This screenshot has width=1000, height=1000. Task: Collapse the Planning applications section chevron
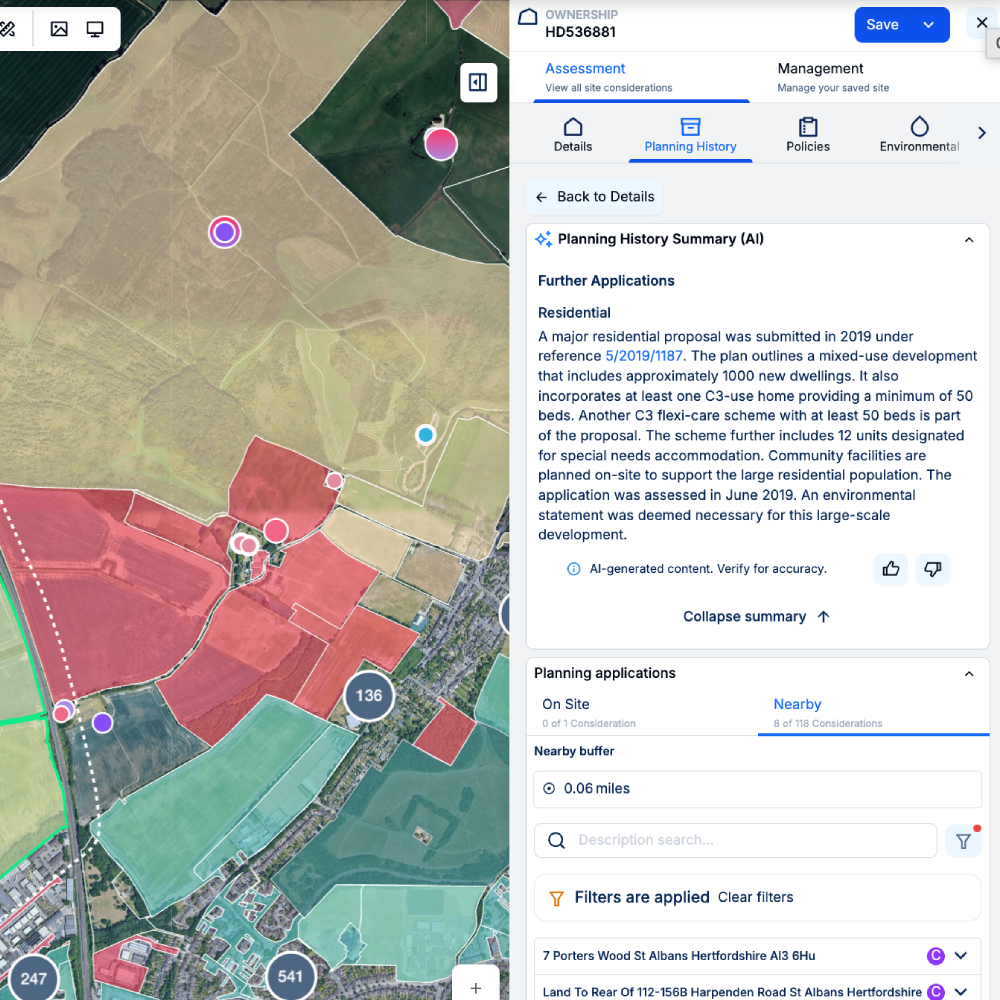(968, 673)
